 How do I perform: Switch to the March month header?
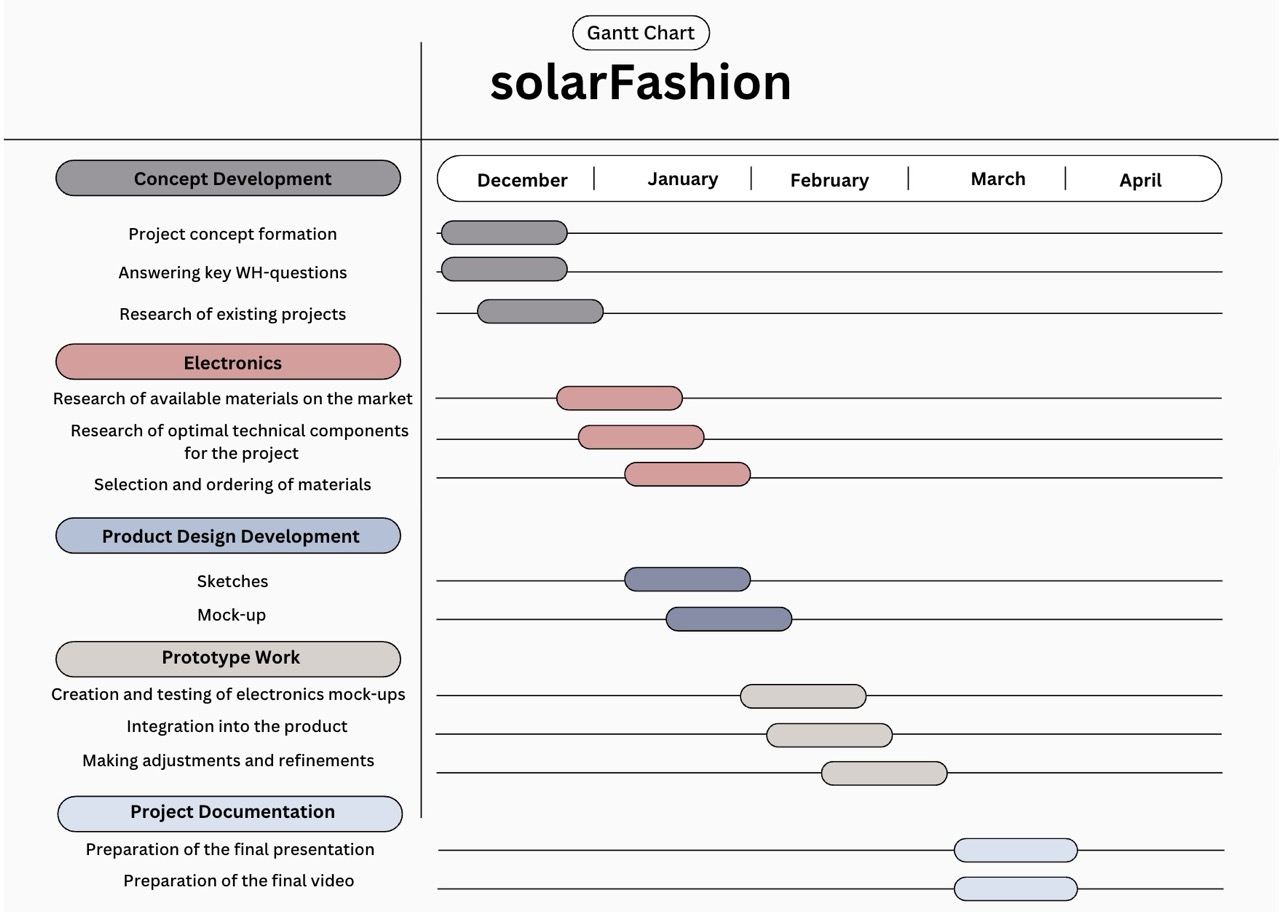997,179
